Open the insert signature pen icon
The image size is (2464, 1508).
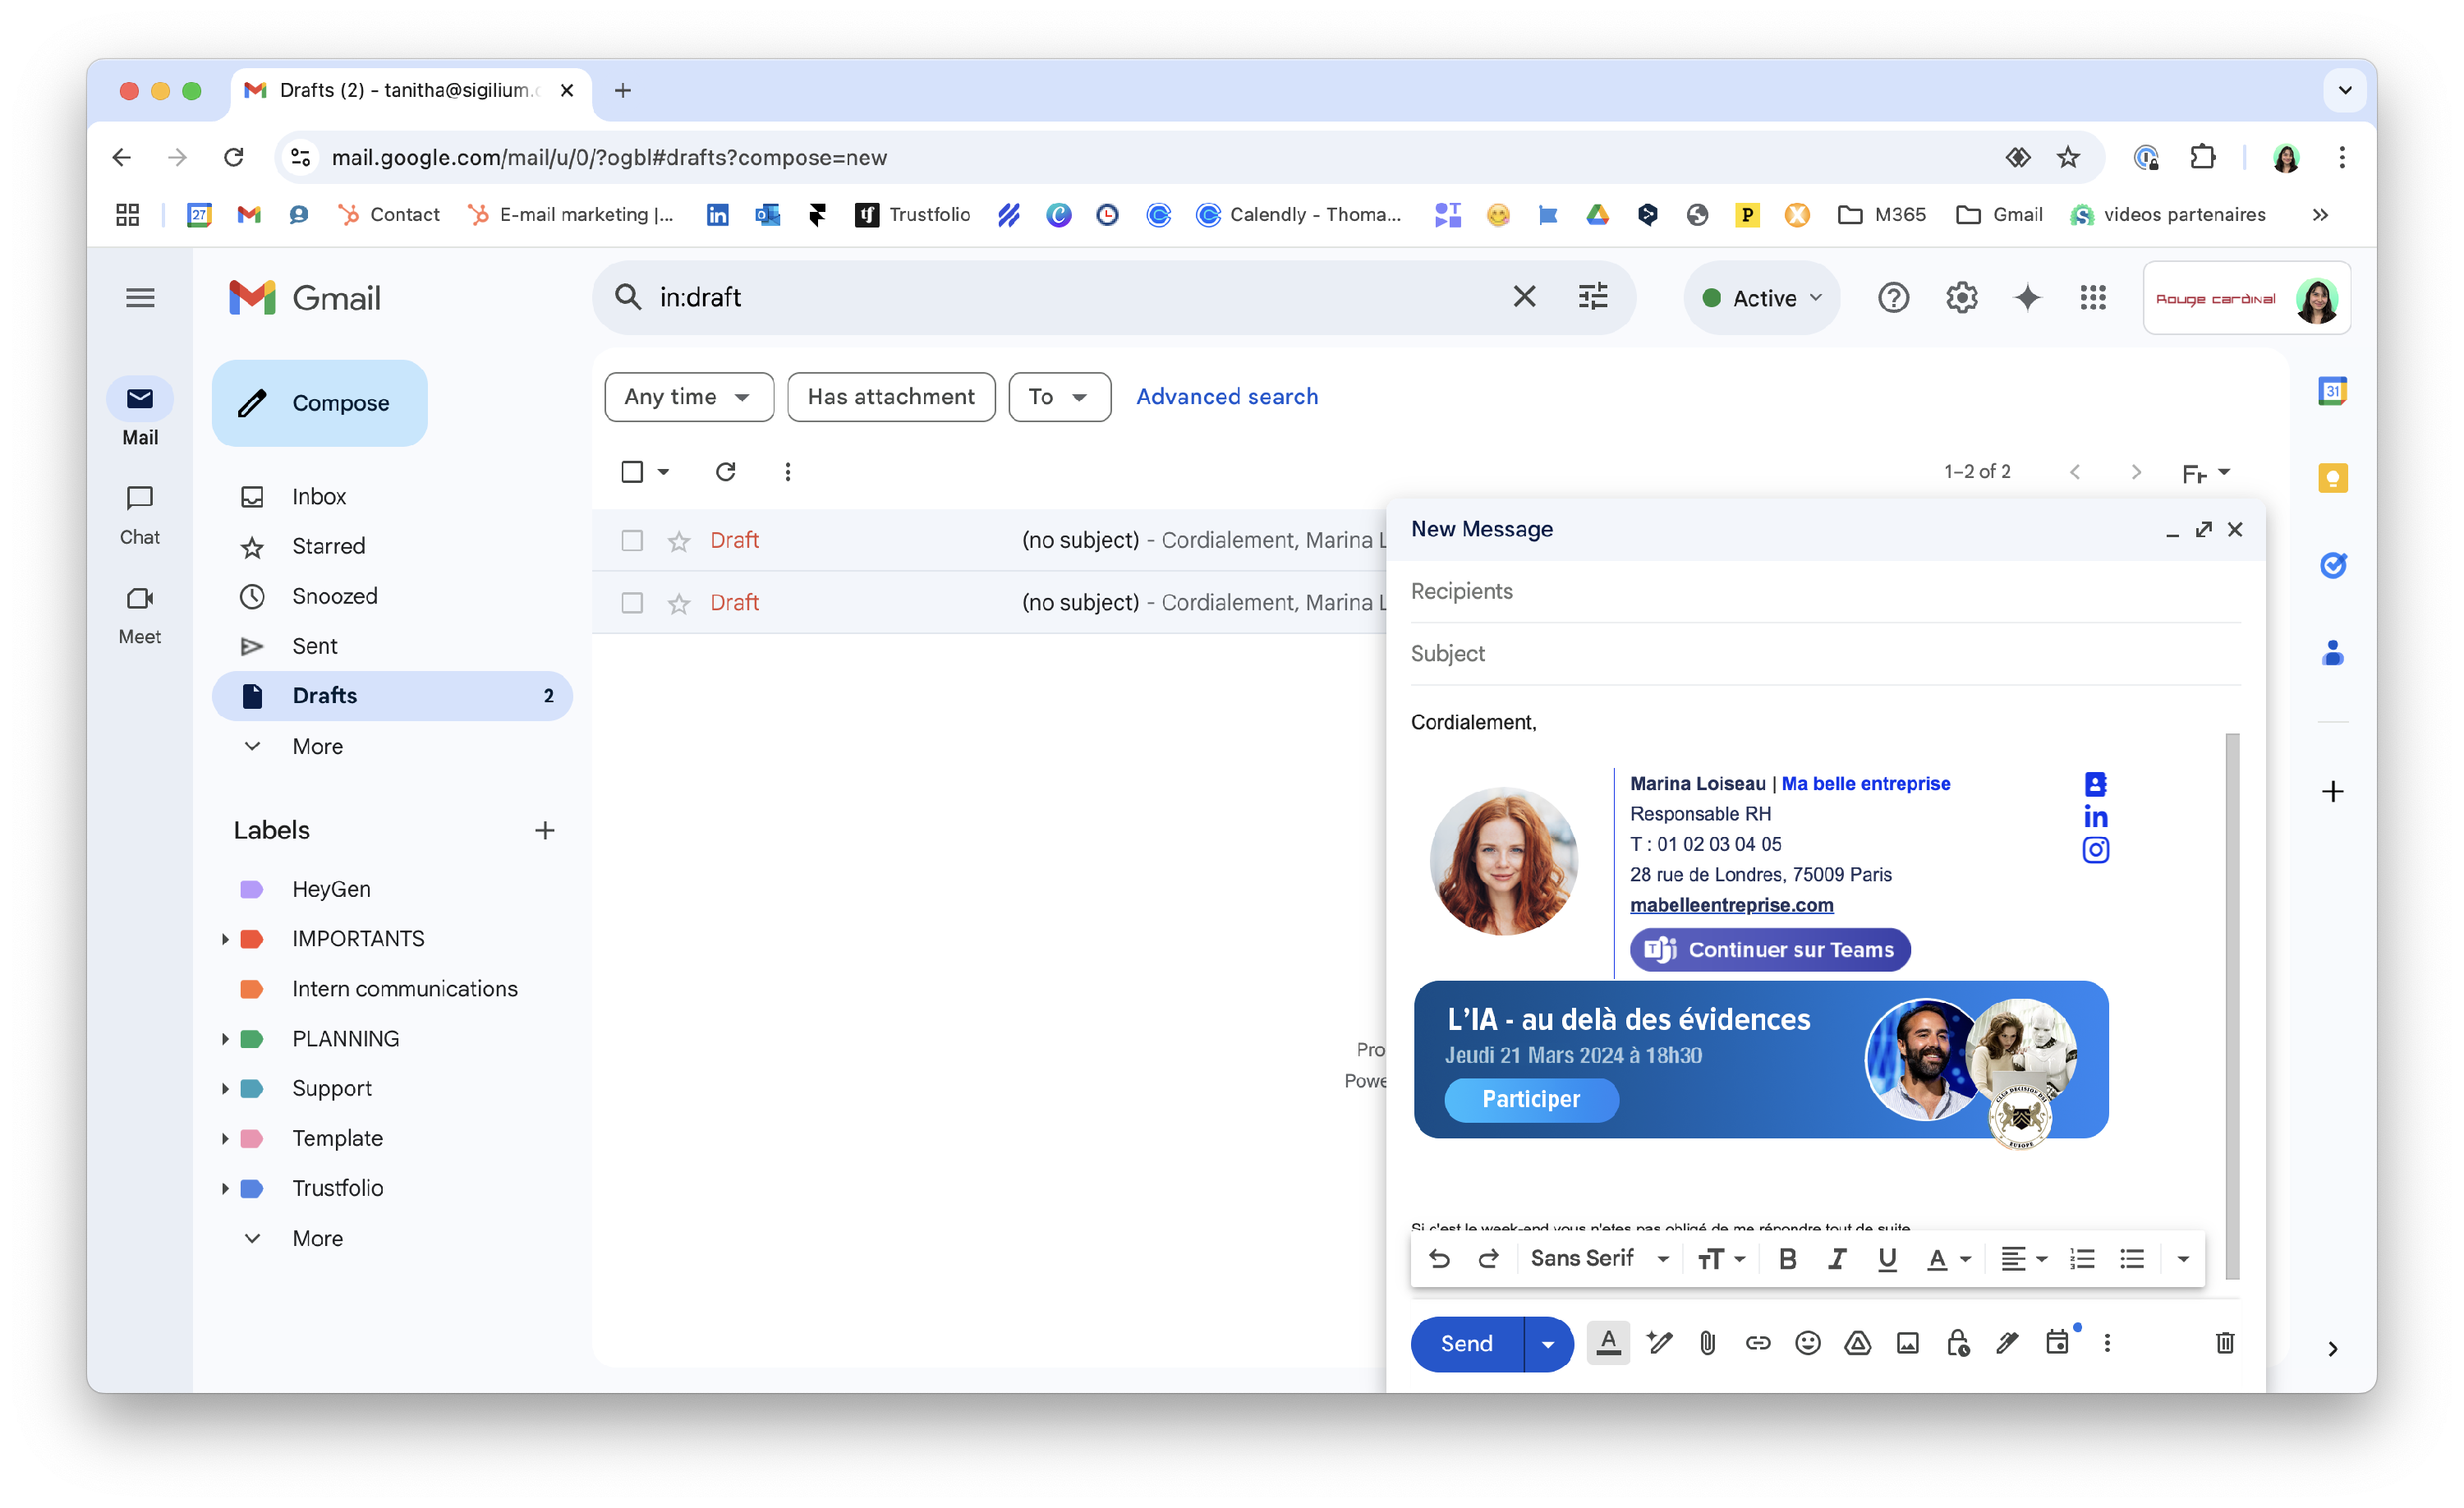point(2006,1343)
